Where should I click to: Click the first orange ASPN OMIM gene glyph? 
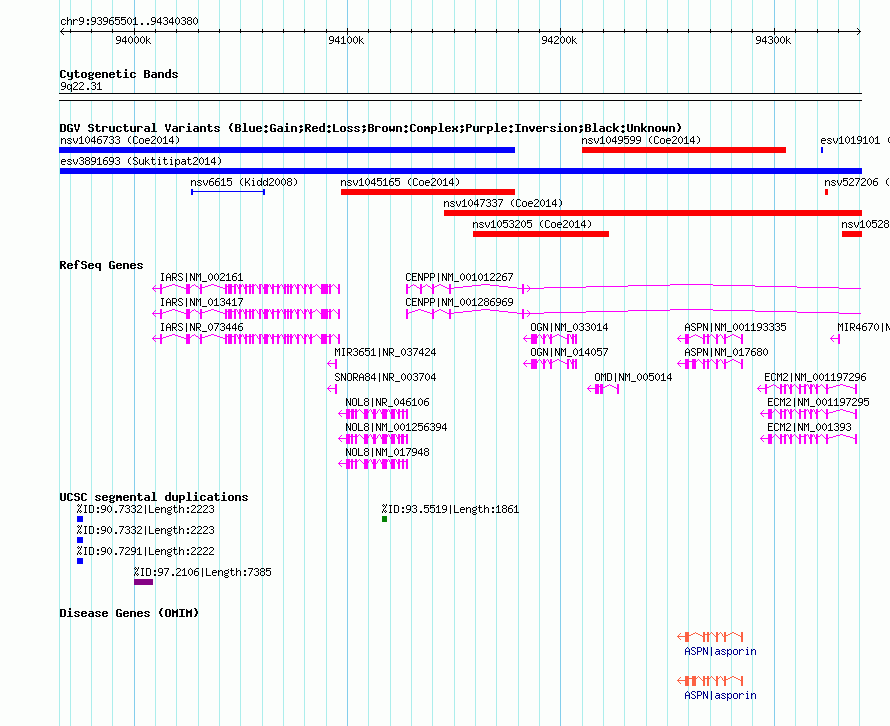pyautogui.click(x=710, y=637)
